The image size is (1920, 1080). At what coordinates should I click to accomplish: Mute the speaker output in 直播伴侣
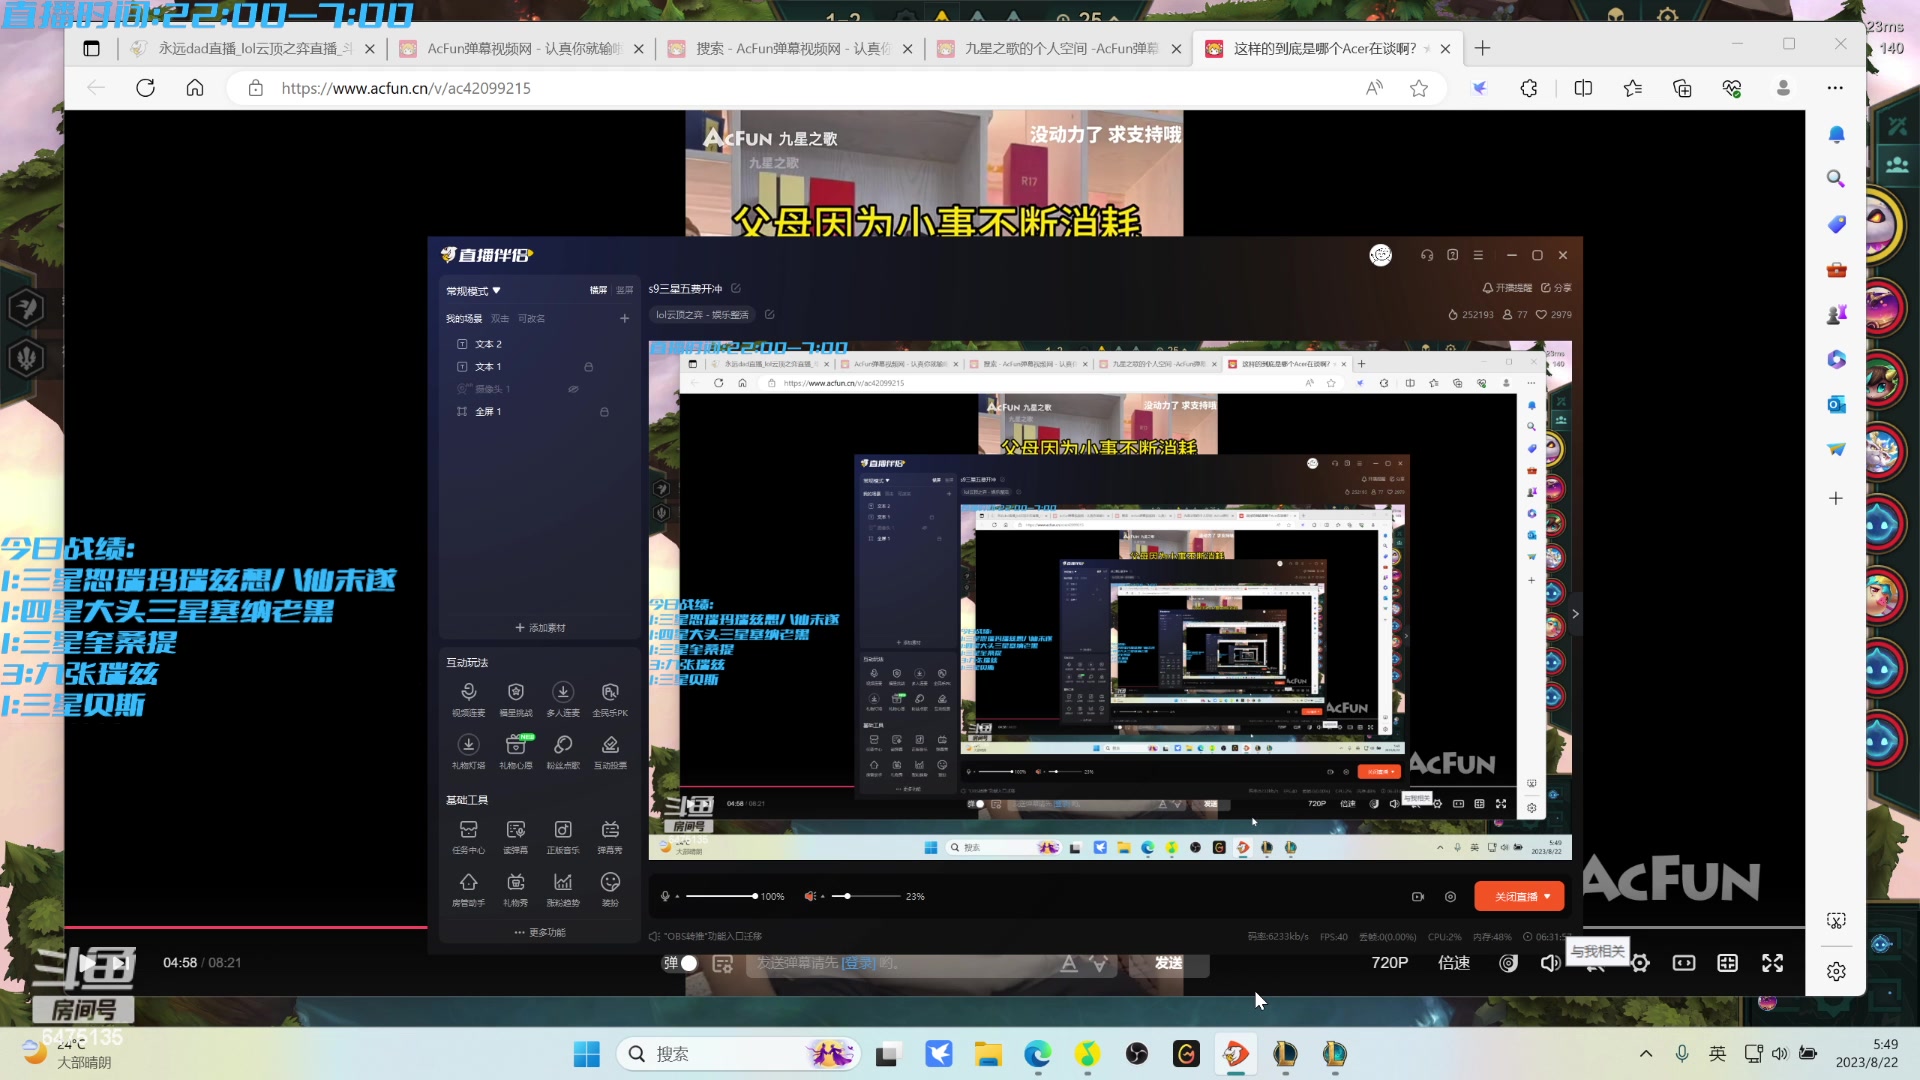[809, 896]
